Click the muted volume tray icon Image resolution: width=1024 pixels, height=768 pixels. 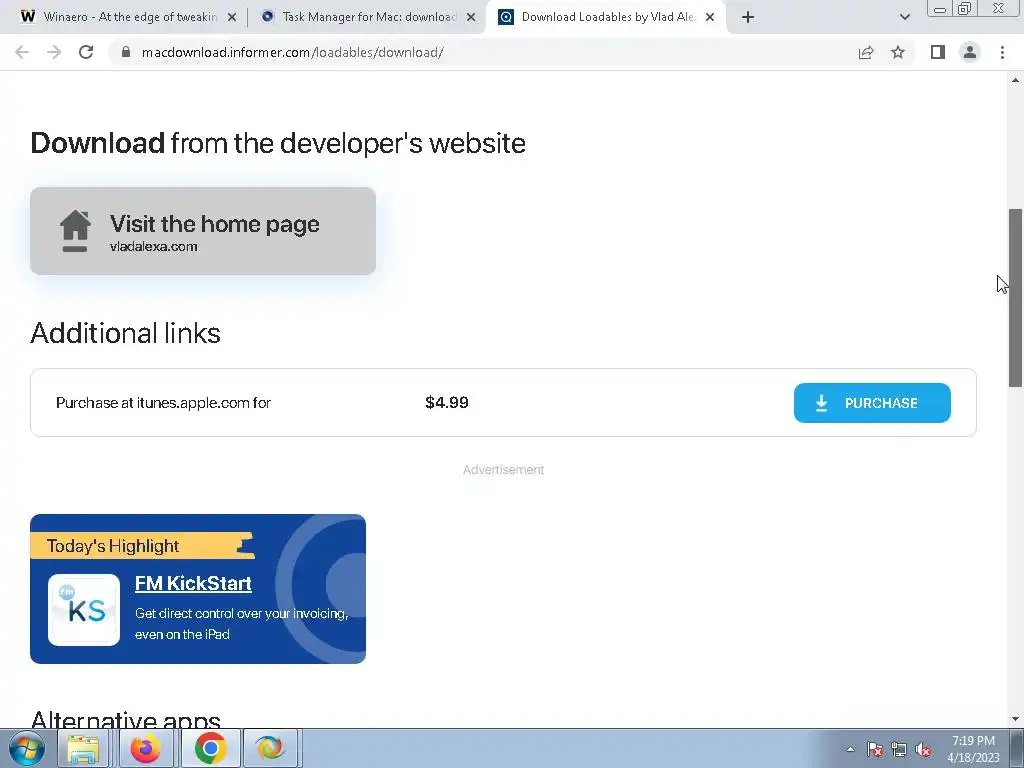pos(923,749)
